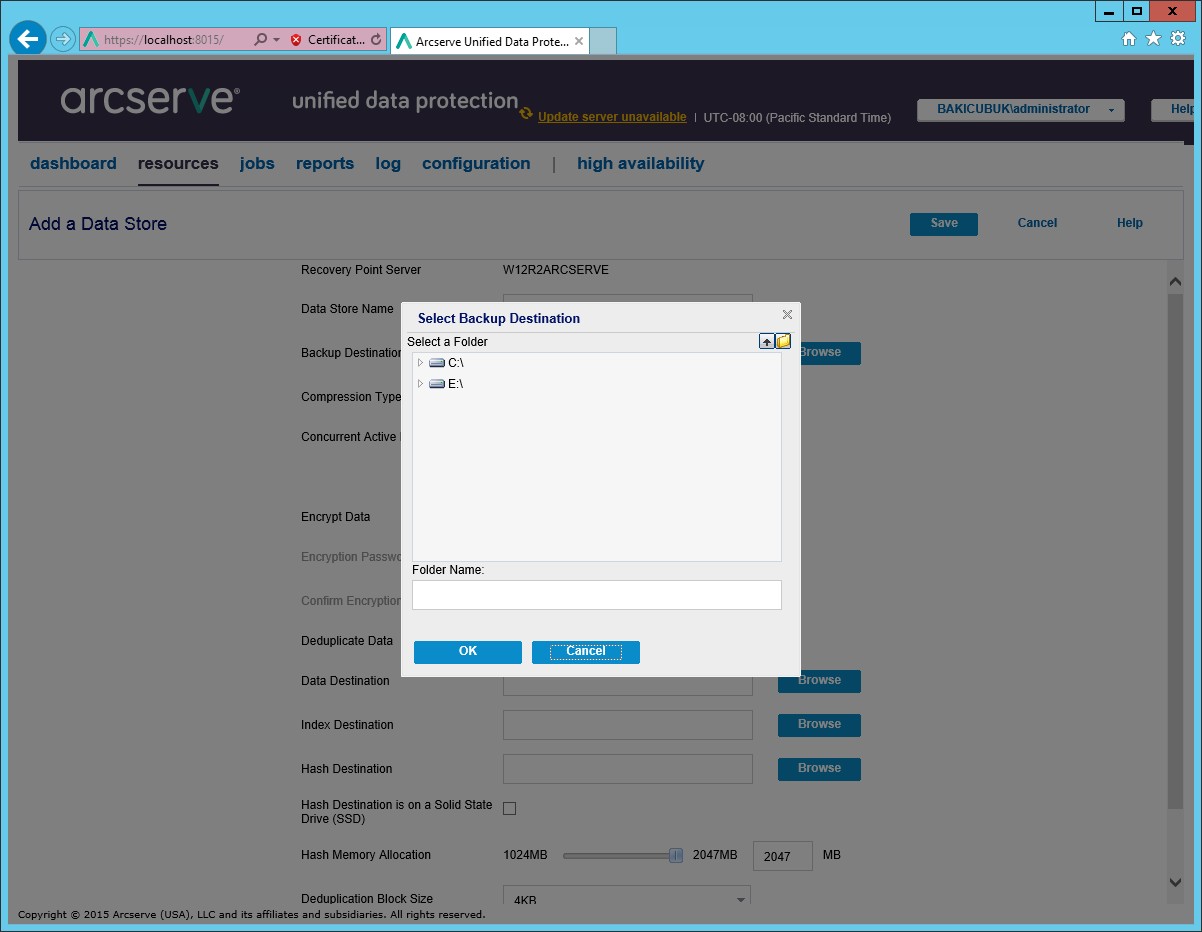Open the configuration tab

tap(476, 164)
